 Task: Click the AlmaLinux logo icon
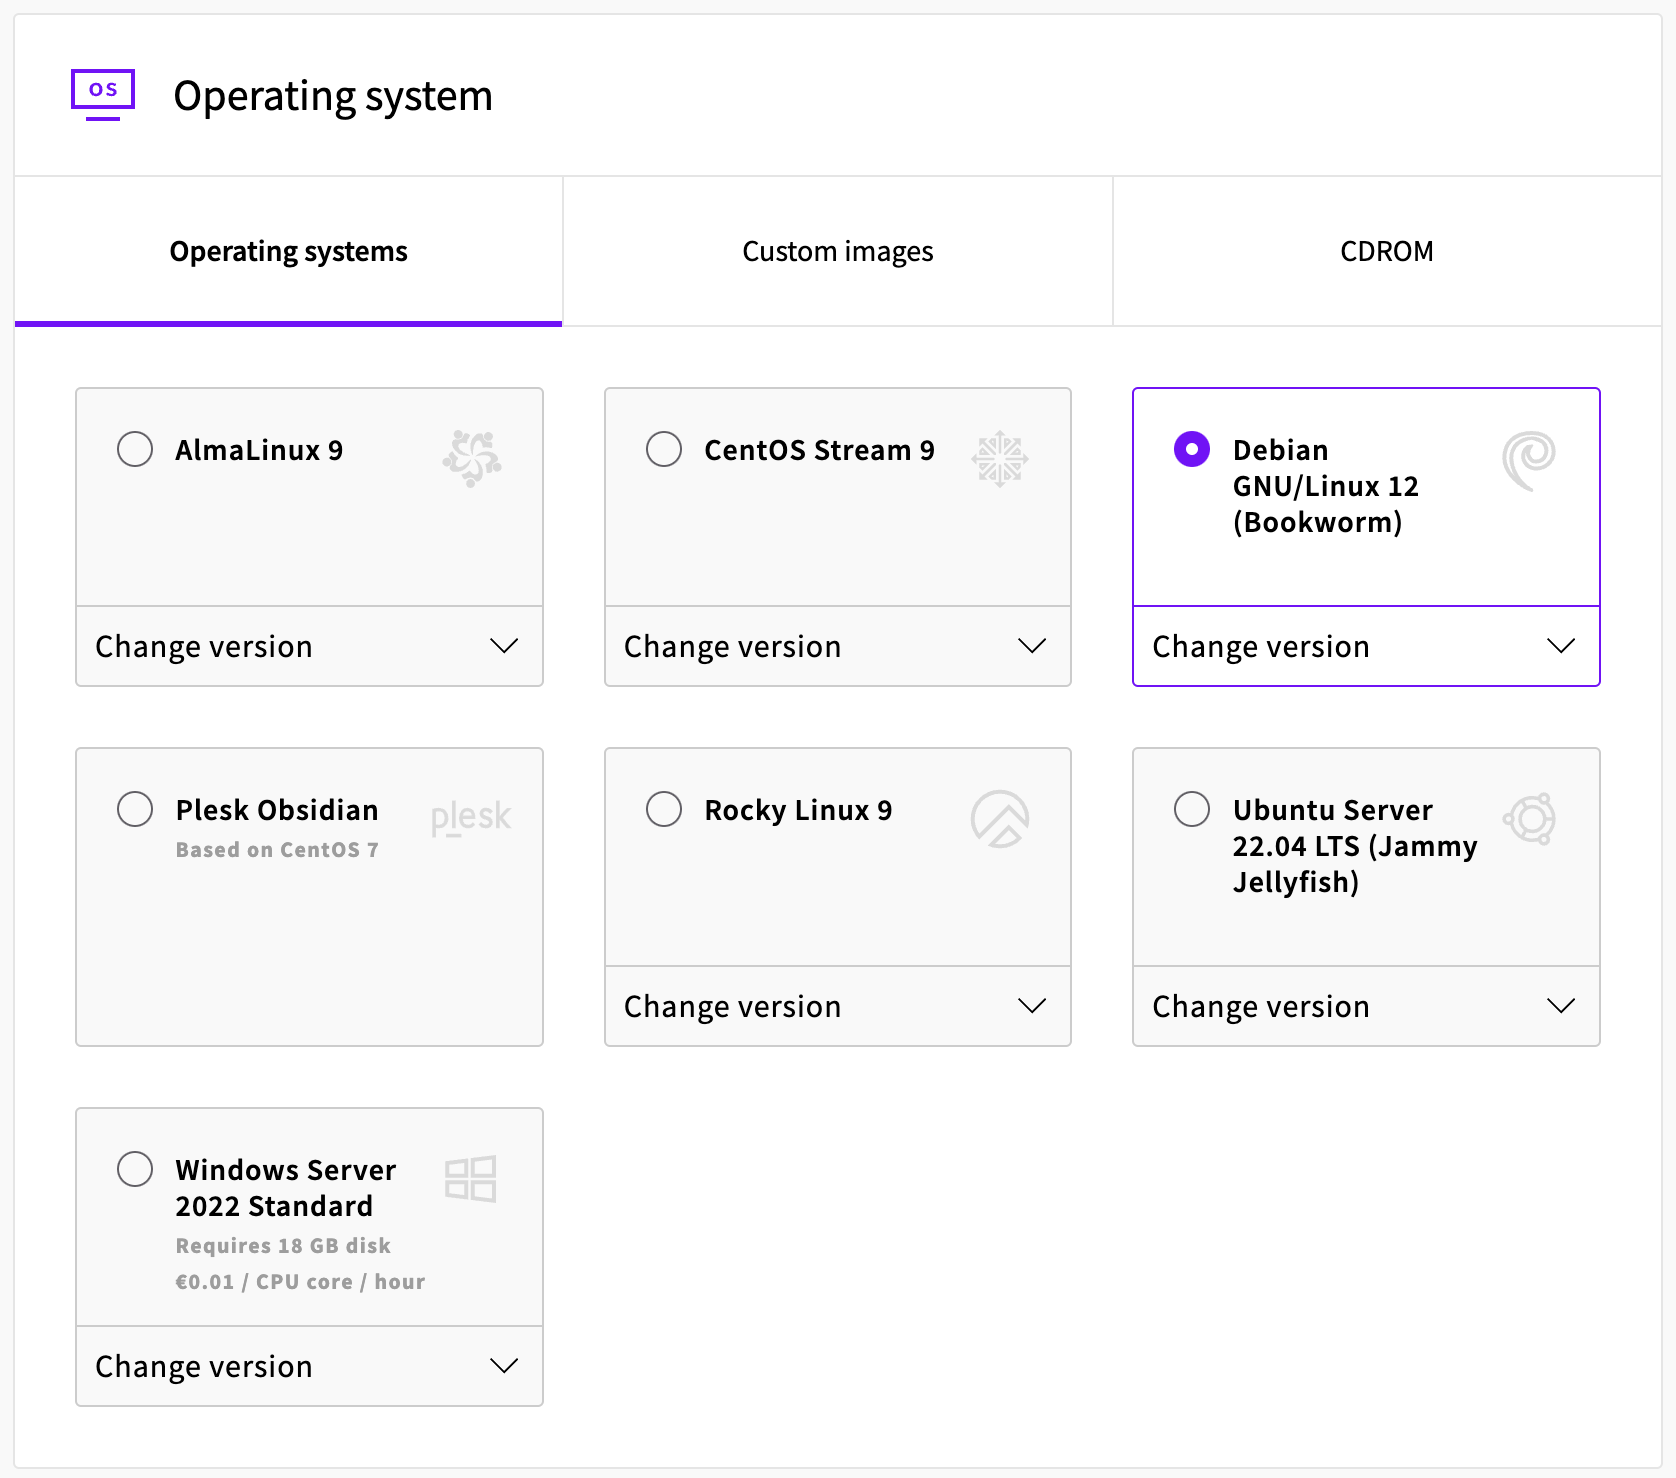472,458
